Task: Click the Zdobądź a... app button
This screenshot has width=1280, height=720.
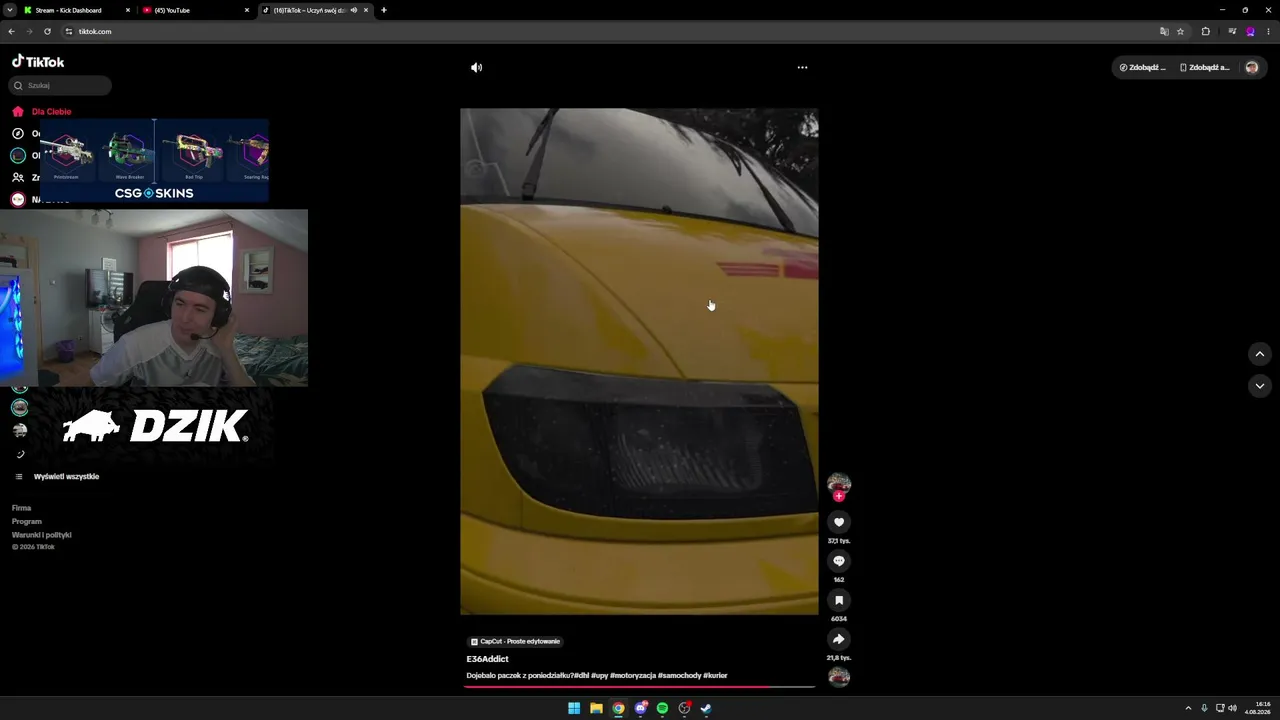Action: pyautogui.click(x=1205, y=68)
